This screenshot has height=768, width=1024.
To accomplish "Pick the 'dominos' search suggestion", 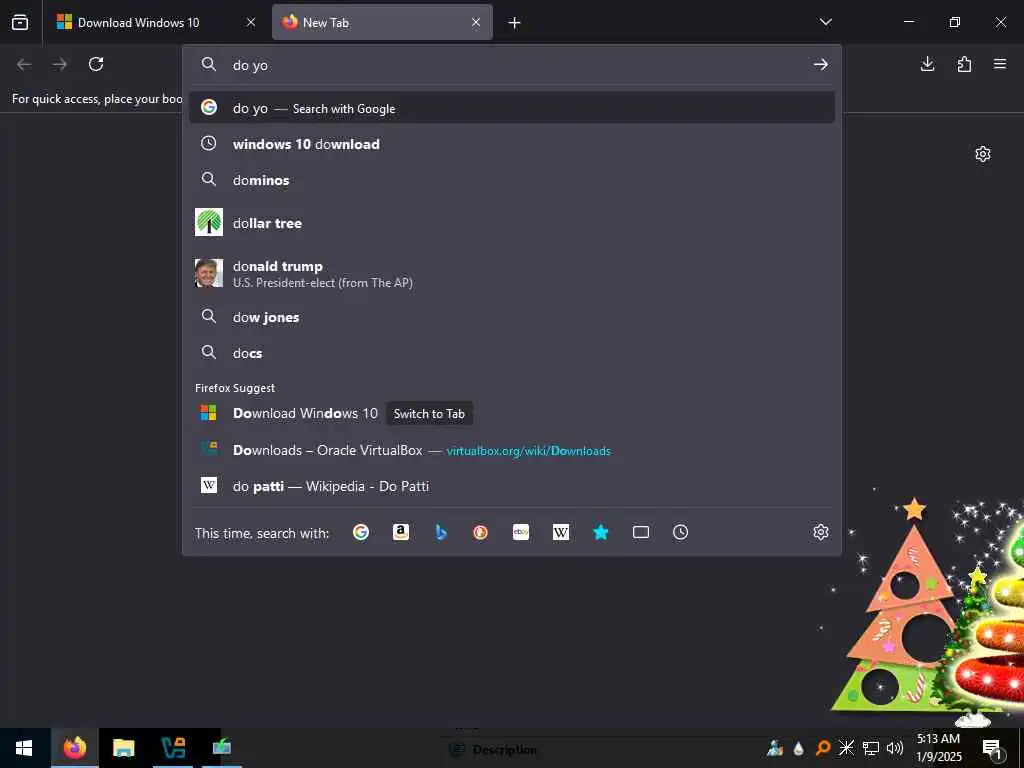I will click(x=512, y=180).
